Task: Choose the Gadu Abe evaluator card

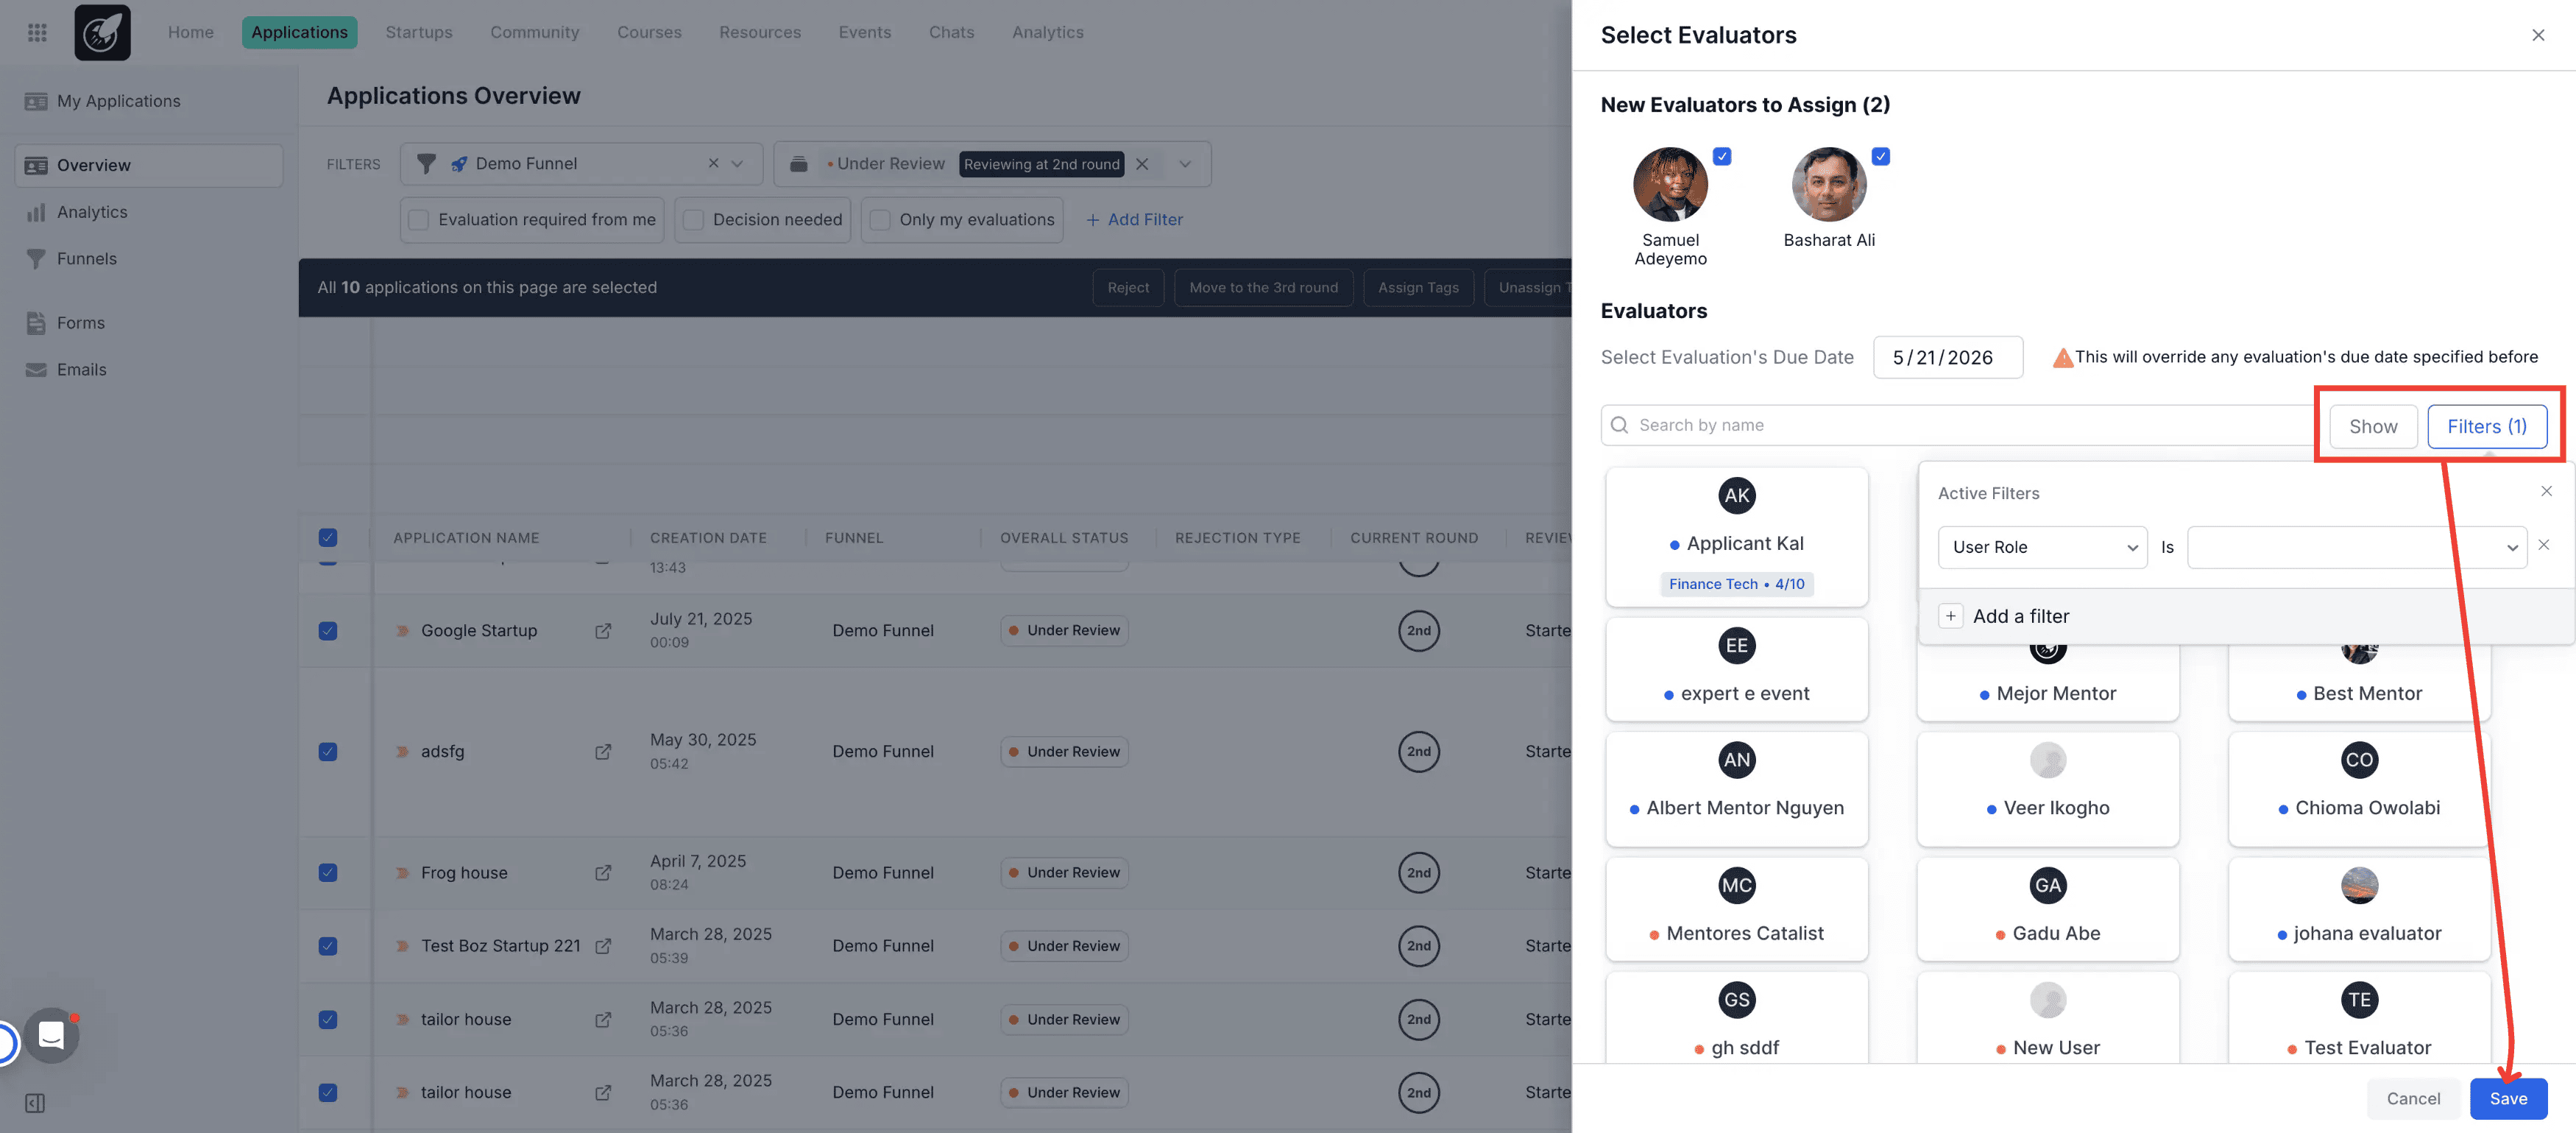Action: (2047, 908)
